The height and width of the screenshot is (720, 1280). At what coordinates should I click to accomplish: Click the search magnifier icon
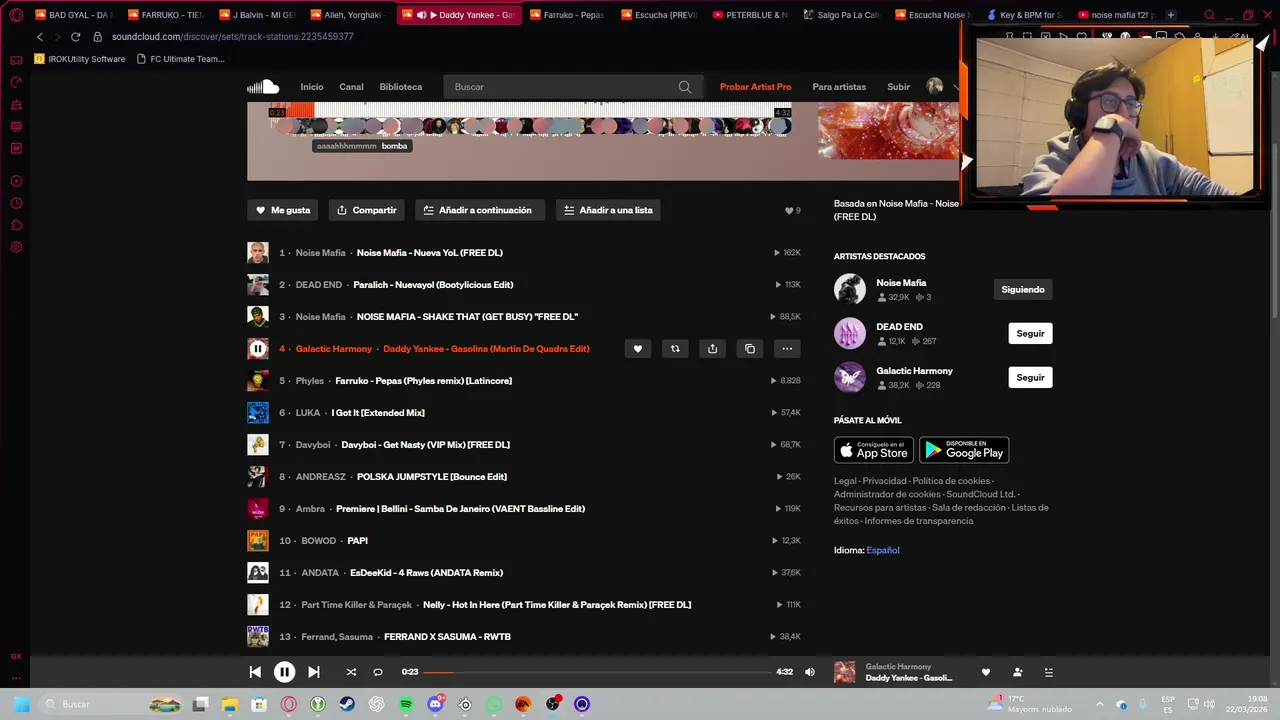click(x=685, y=87)
